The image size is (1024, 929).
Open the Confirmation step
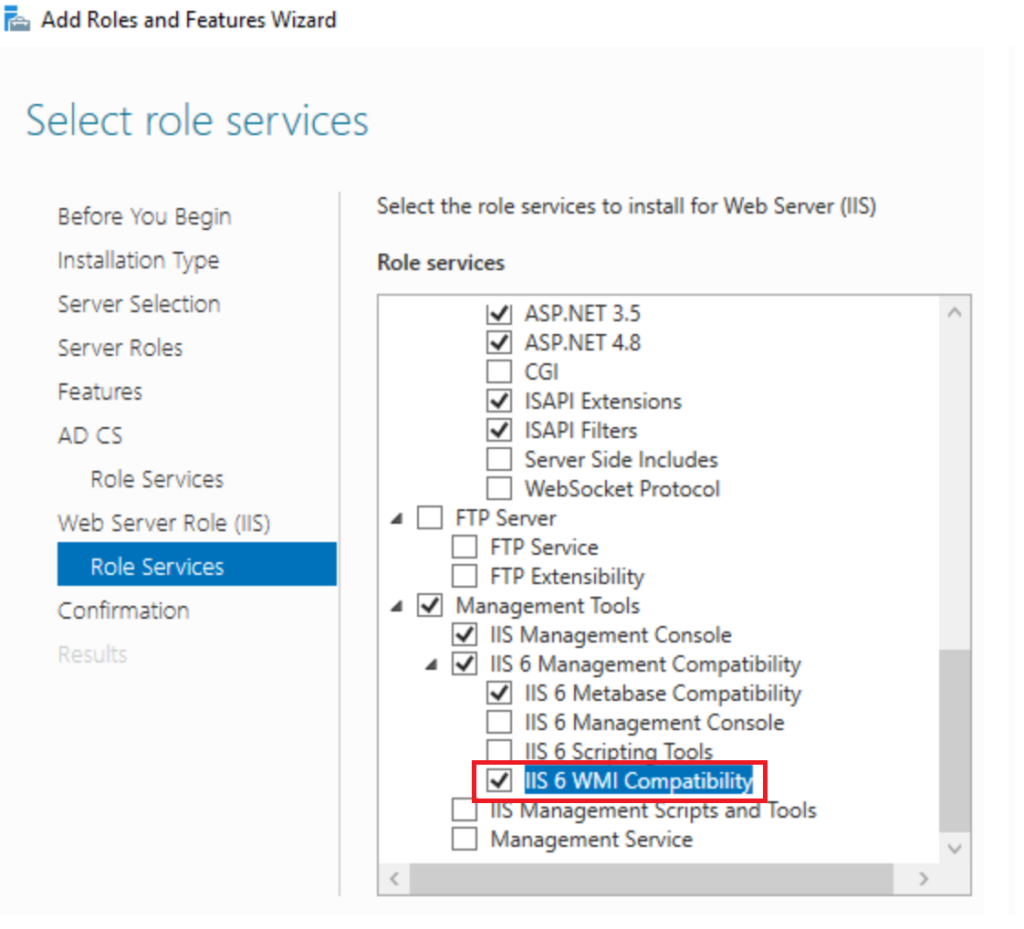(125, 612)
